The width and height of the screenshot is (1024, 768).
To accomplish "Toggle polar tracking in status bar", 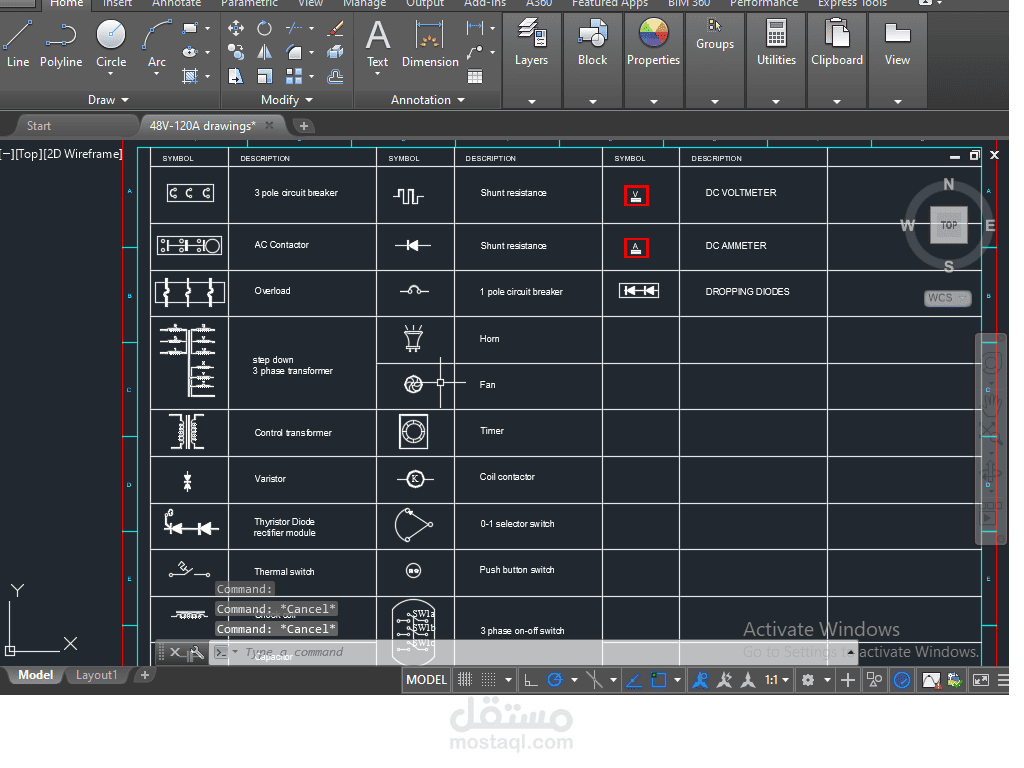I will pyautogui.click(x=555, y=680).
